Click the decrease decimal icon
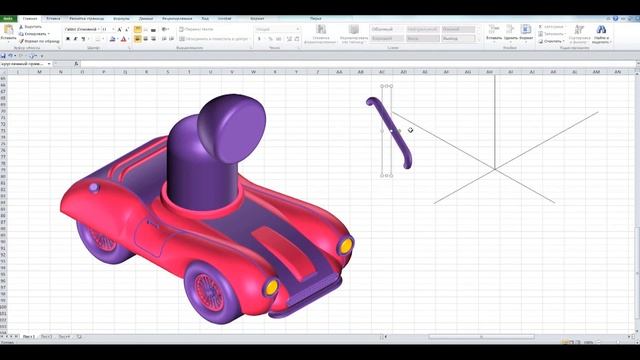The image size is (640, 360). (297, 39)
